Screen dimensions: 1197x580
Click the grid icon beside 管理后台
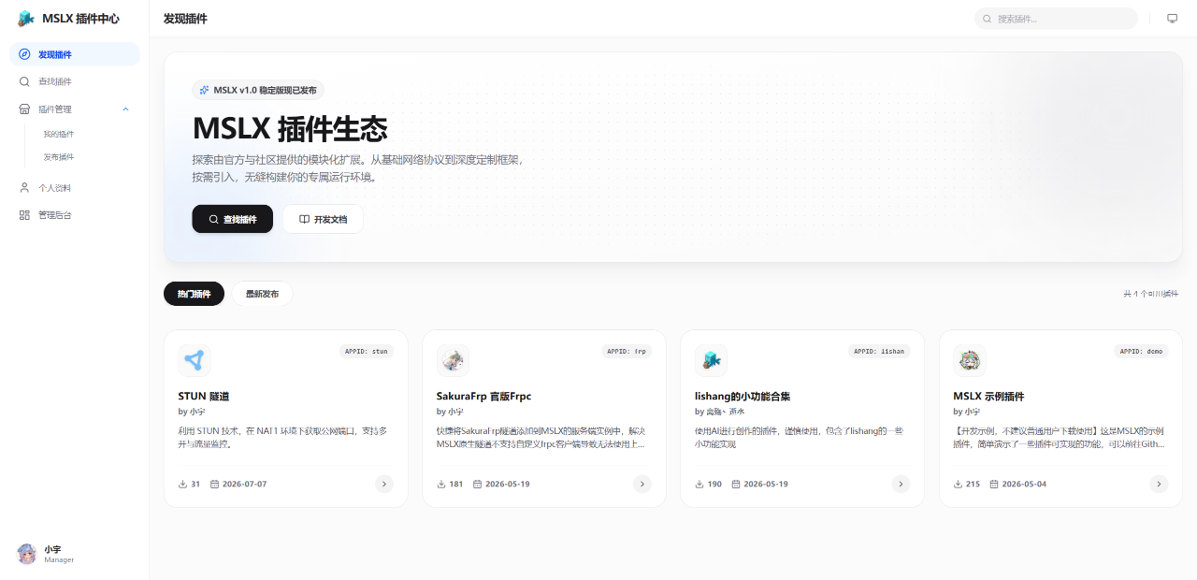pyautogui.click(x=24, y=215)
